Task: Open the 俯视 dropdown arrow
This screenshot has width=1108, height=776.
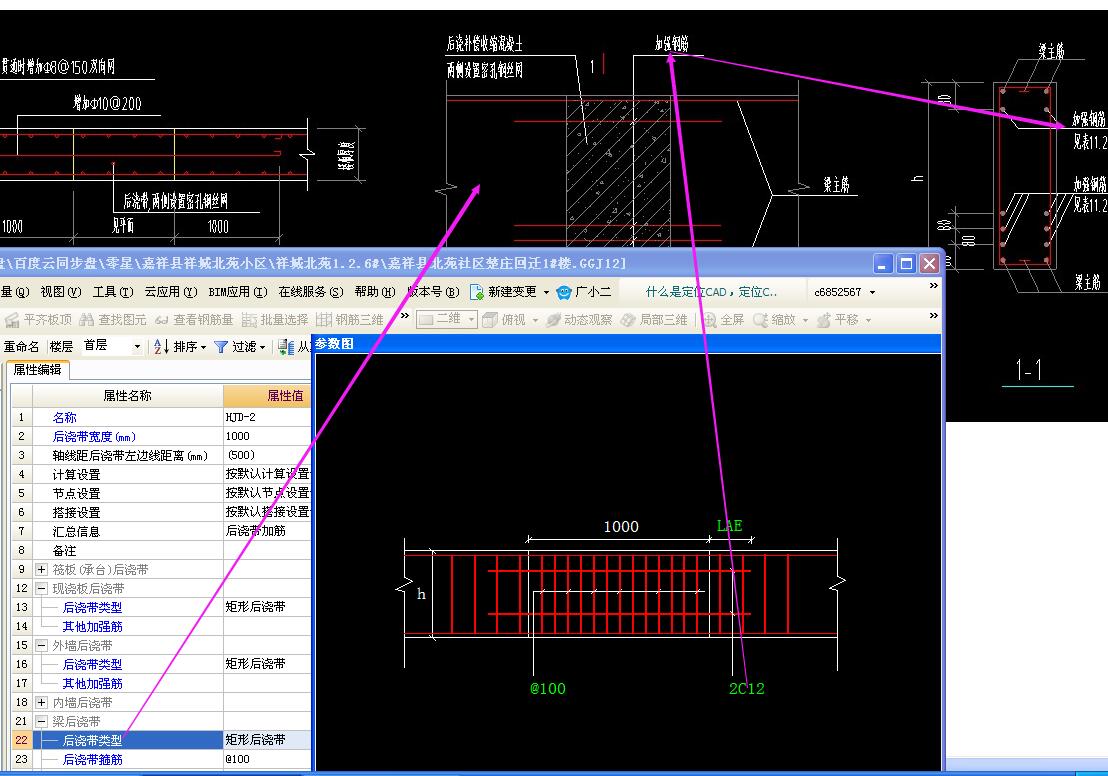Action: 535,320
